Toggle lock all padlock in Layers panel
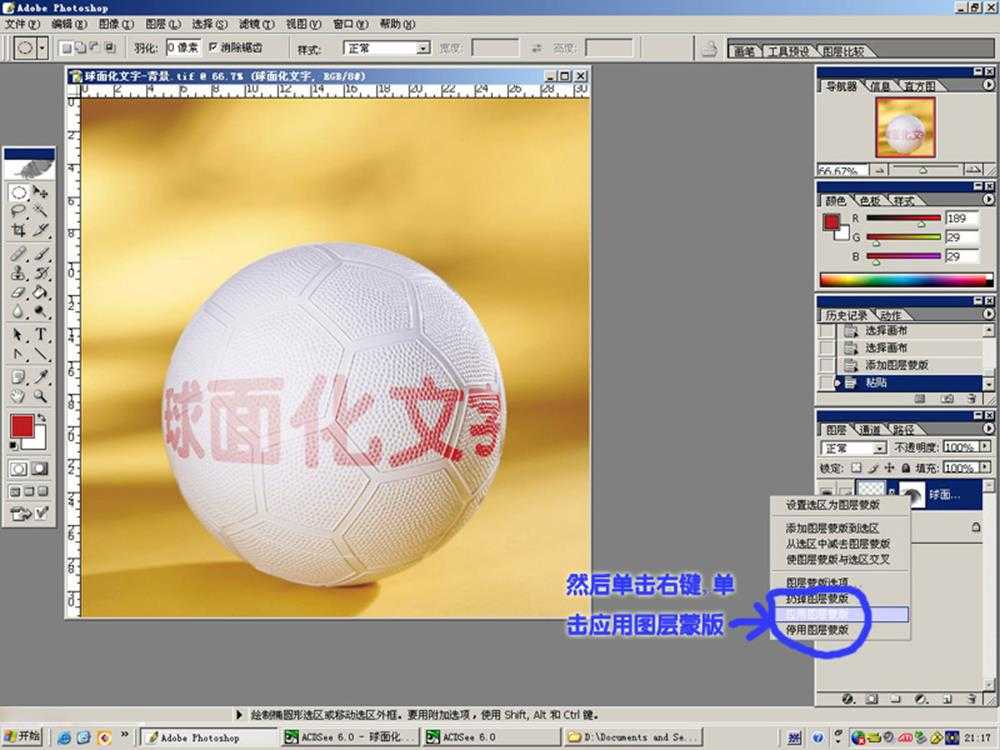Viewport: 1000px width, 750px height. 906,467
